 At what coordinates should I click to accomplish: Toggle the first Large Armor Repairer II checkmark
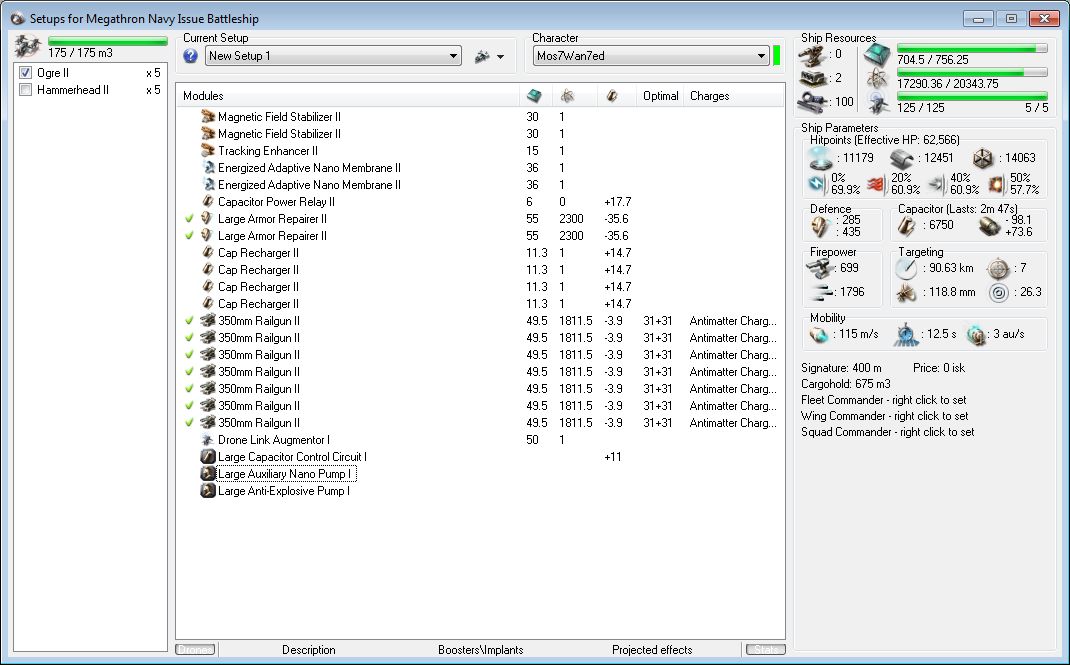[189, 218]
